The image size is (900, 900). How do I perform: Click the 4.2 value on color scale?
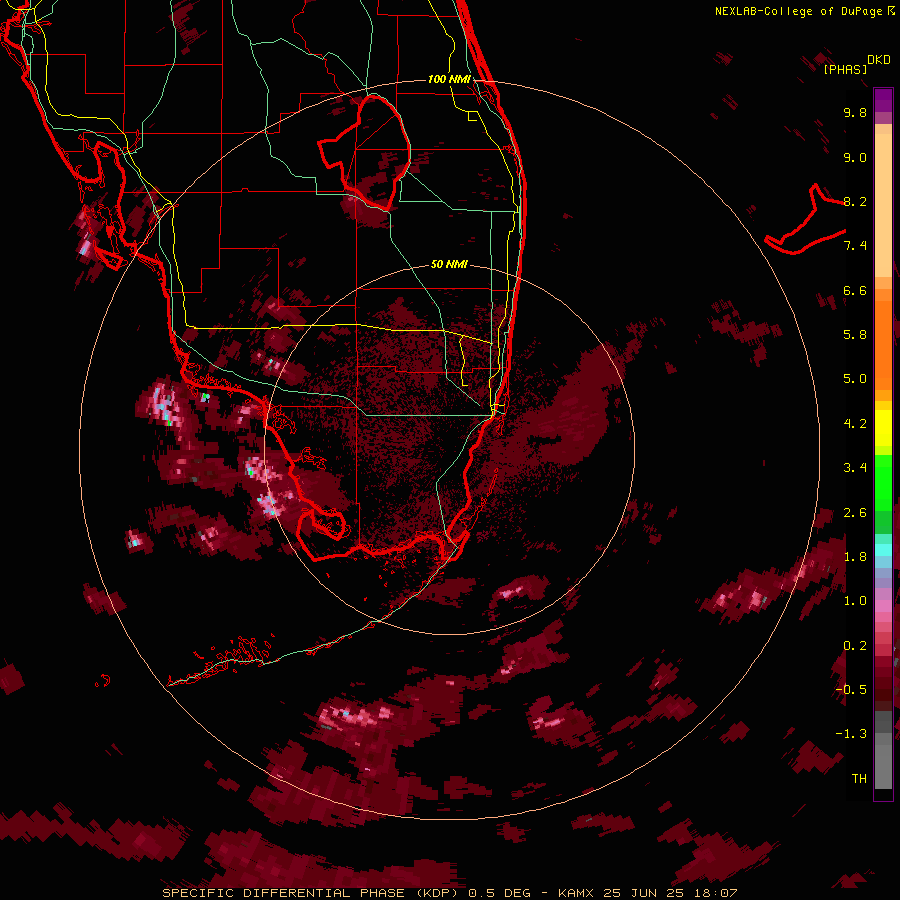(x=855, y=424)
